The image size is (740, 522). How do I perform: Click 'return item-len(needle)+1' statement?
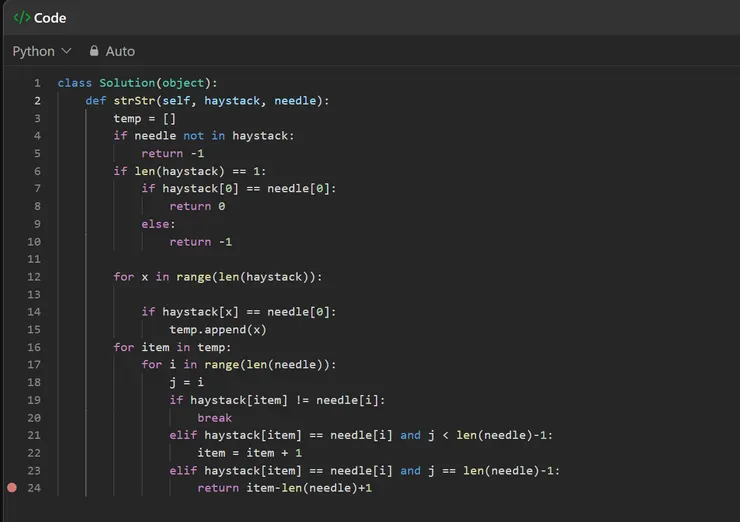pos(285,488)
